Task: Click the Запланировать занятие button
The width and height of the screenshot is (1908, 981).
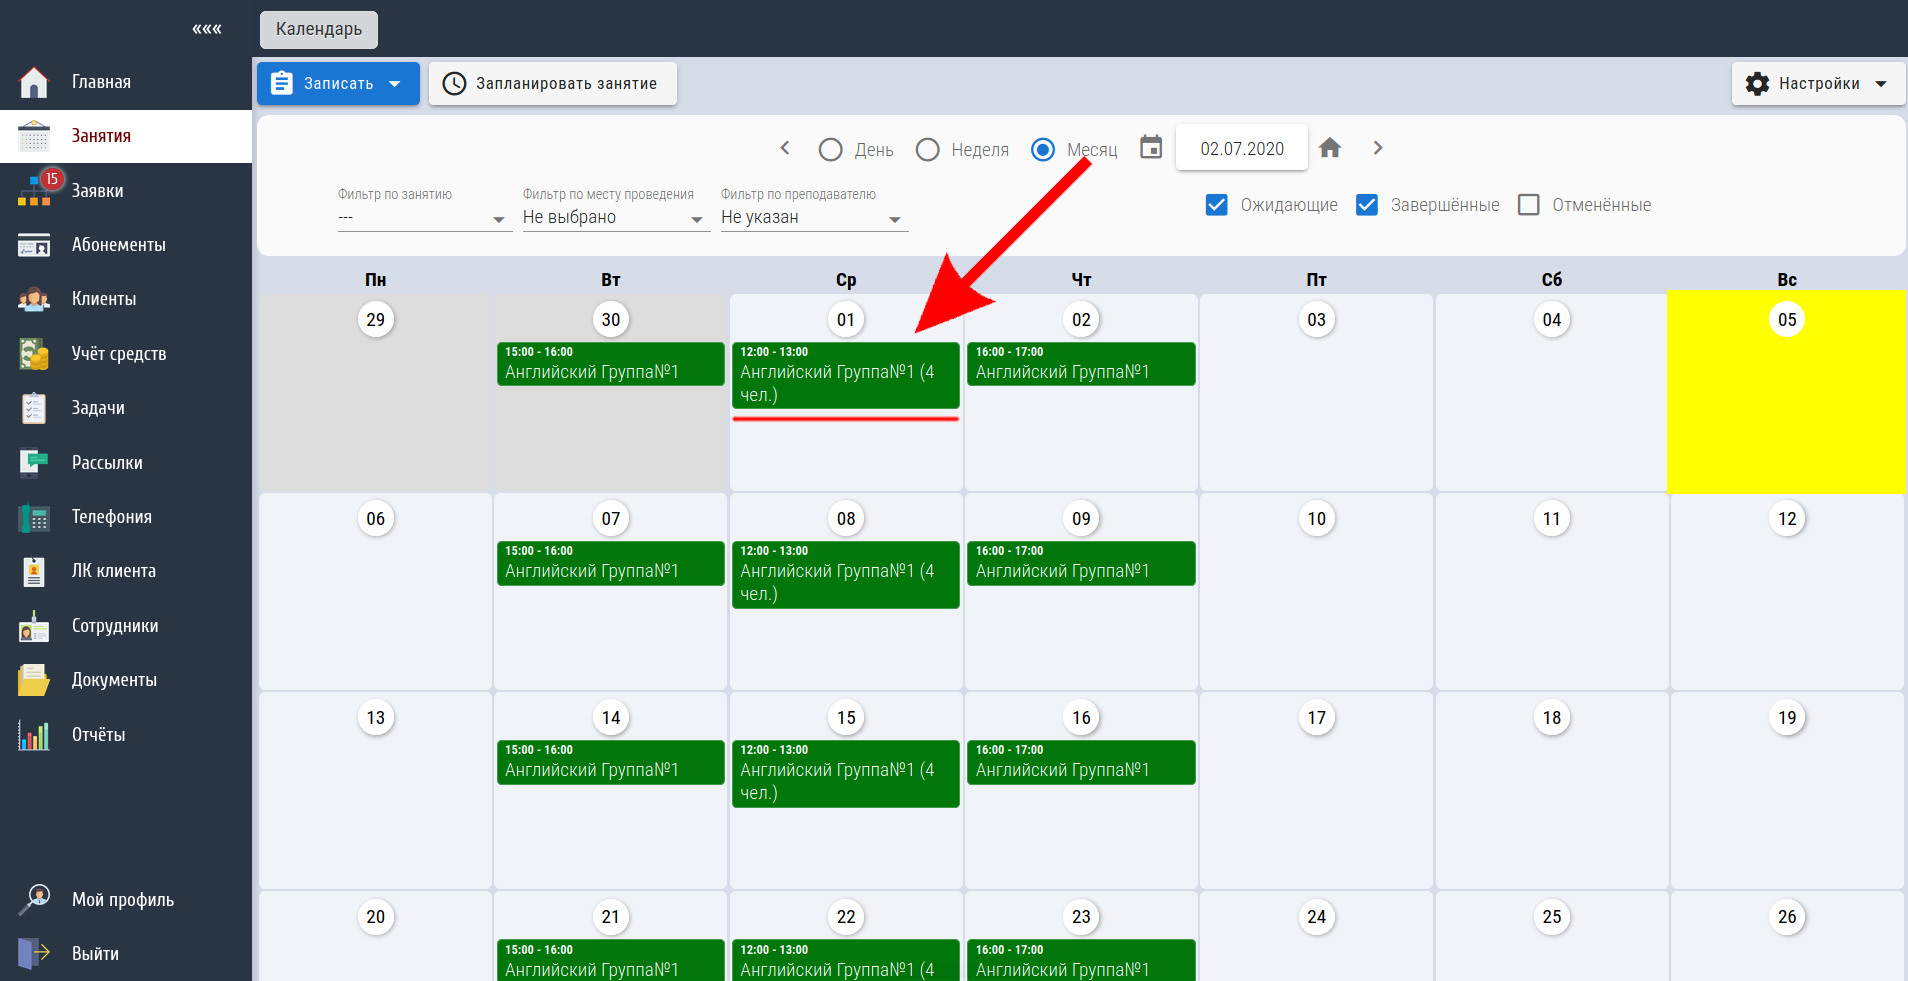Action: tap(553, 84)
